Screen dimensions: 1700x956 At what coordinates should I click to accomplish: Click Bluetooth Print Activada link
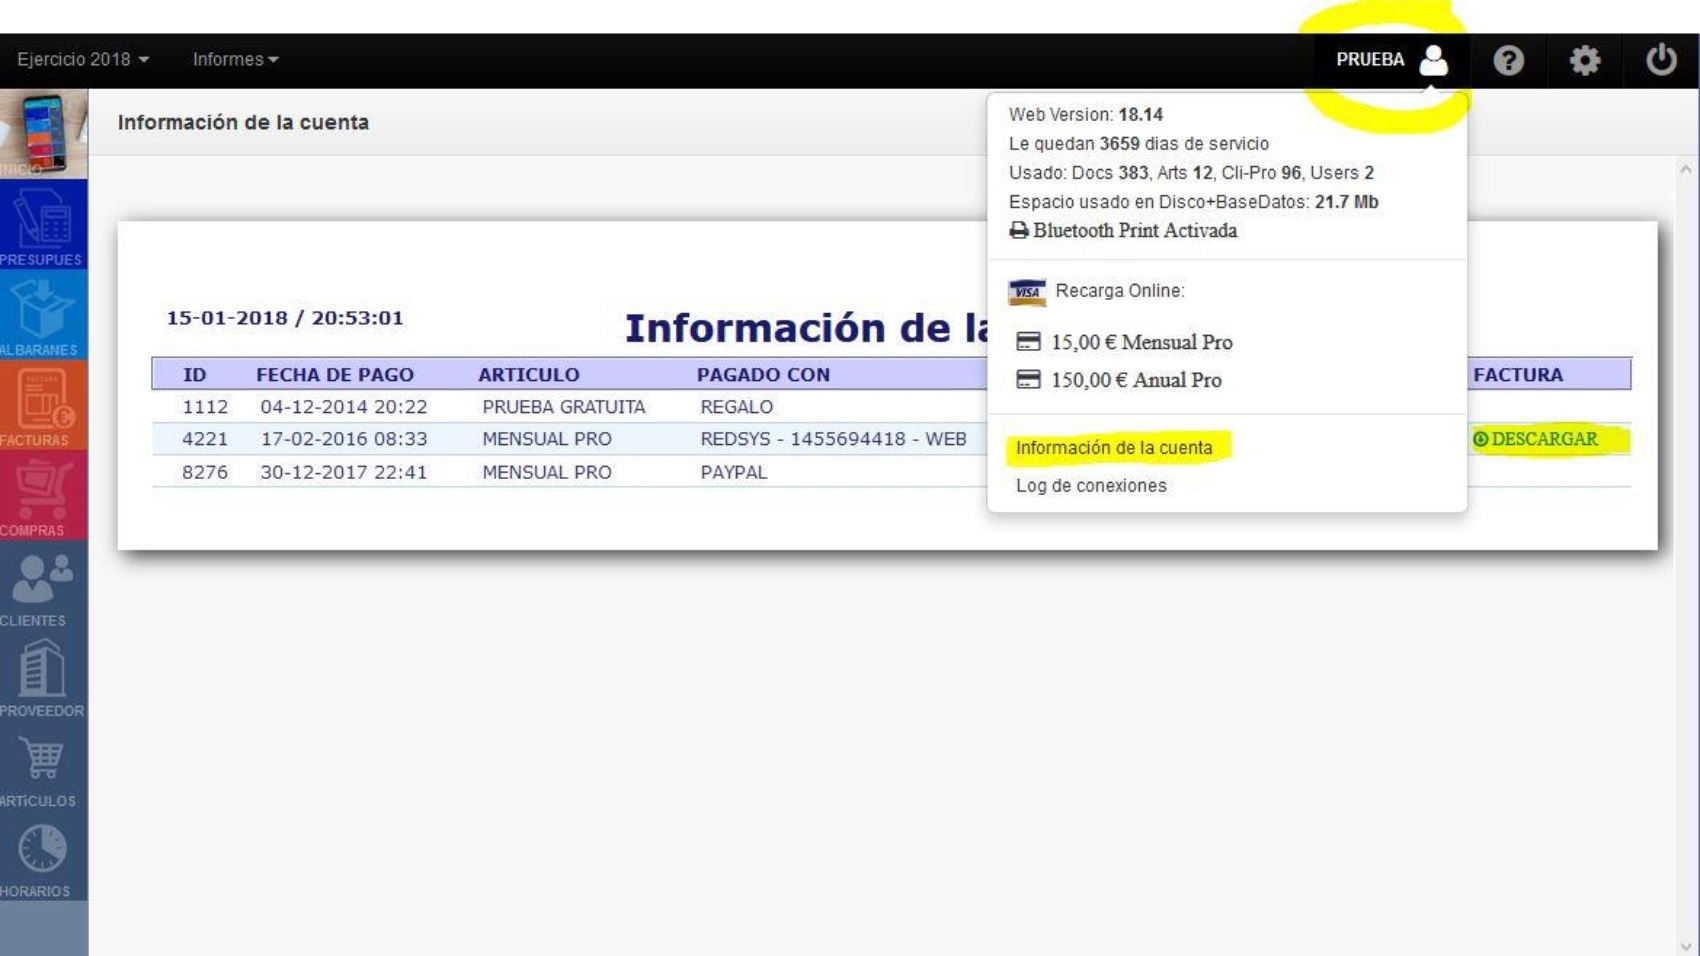point(1135,231)
